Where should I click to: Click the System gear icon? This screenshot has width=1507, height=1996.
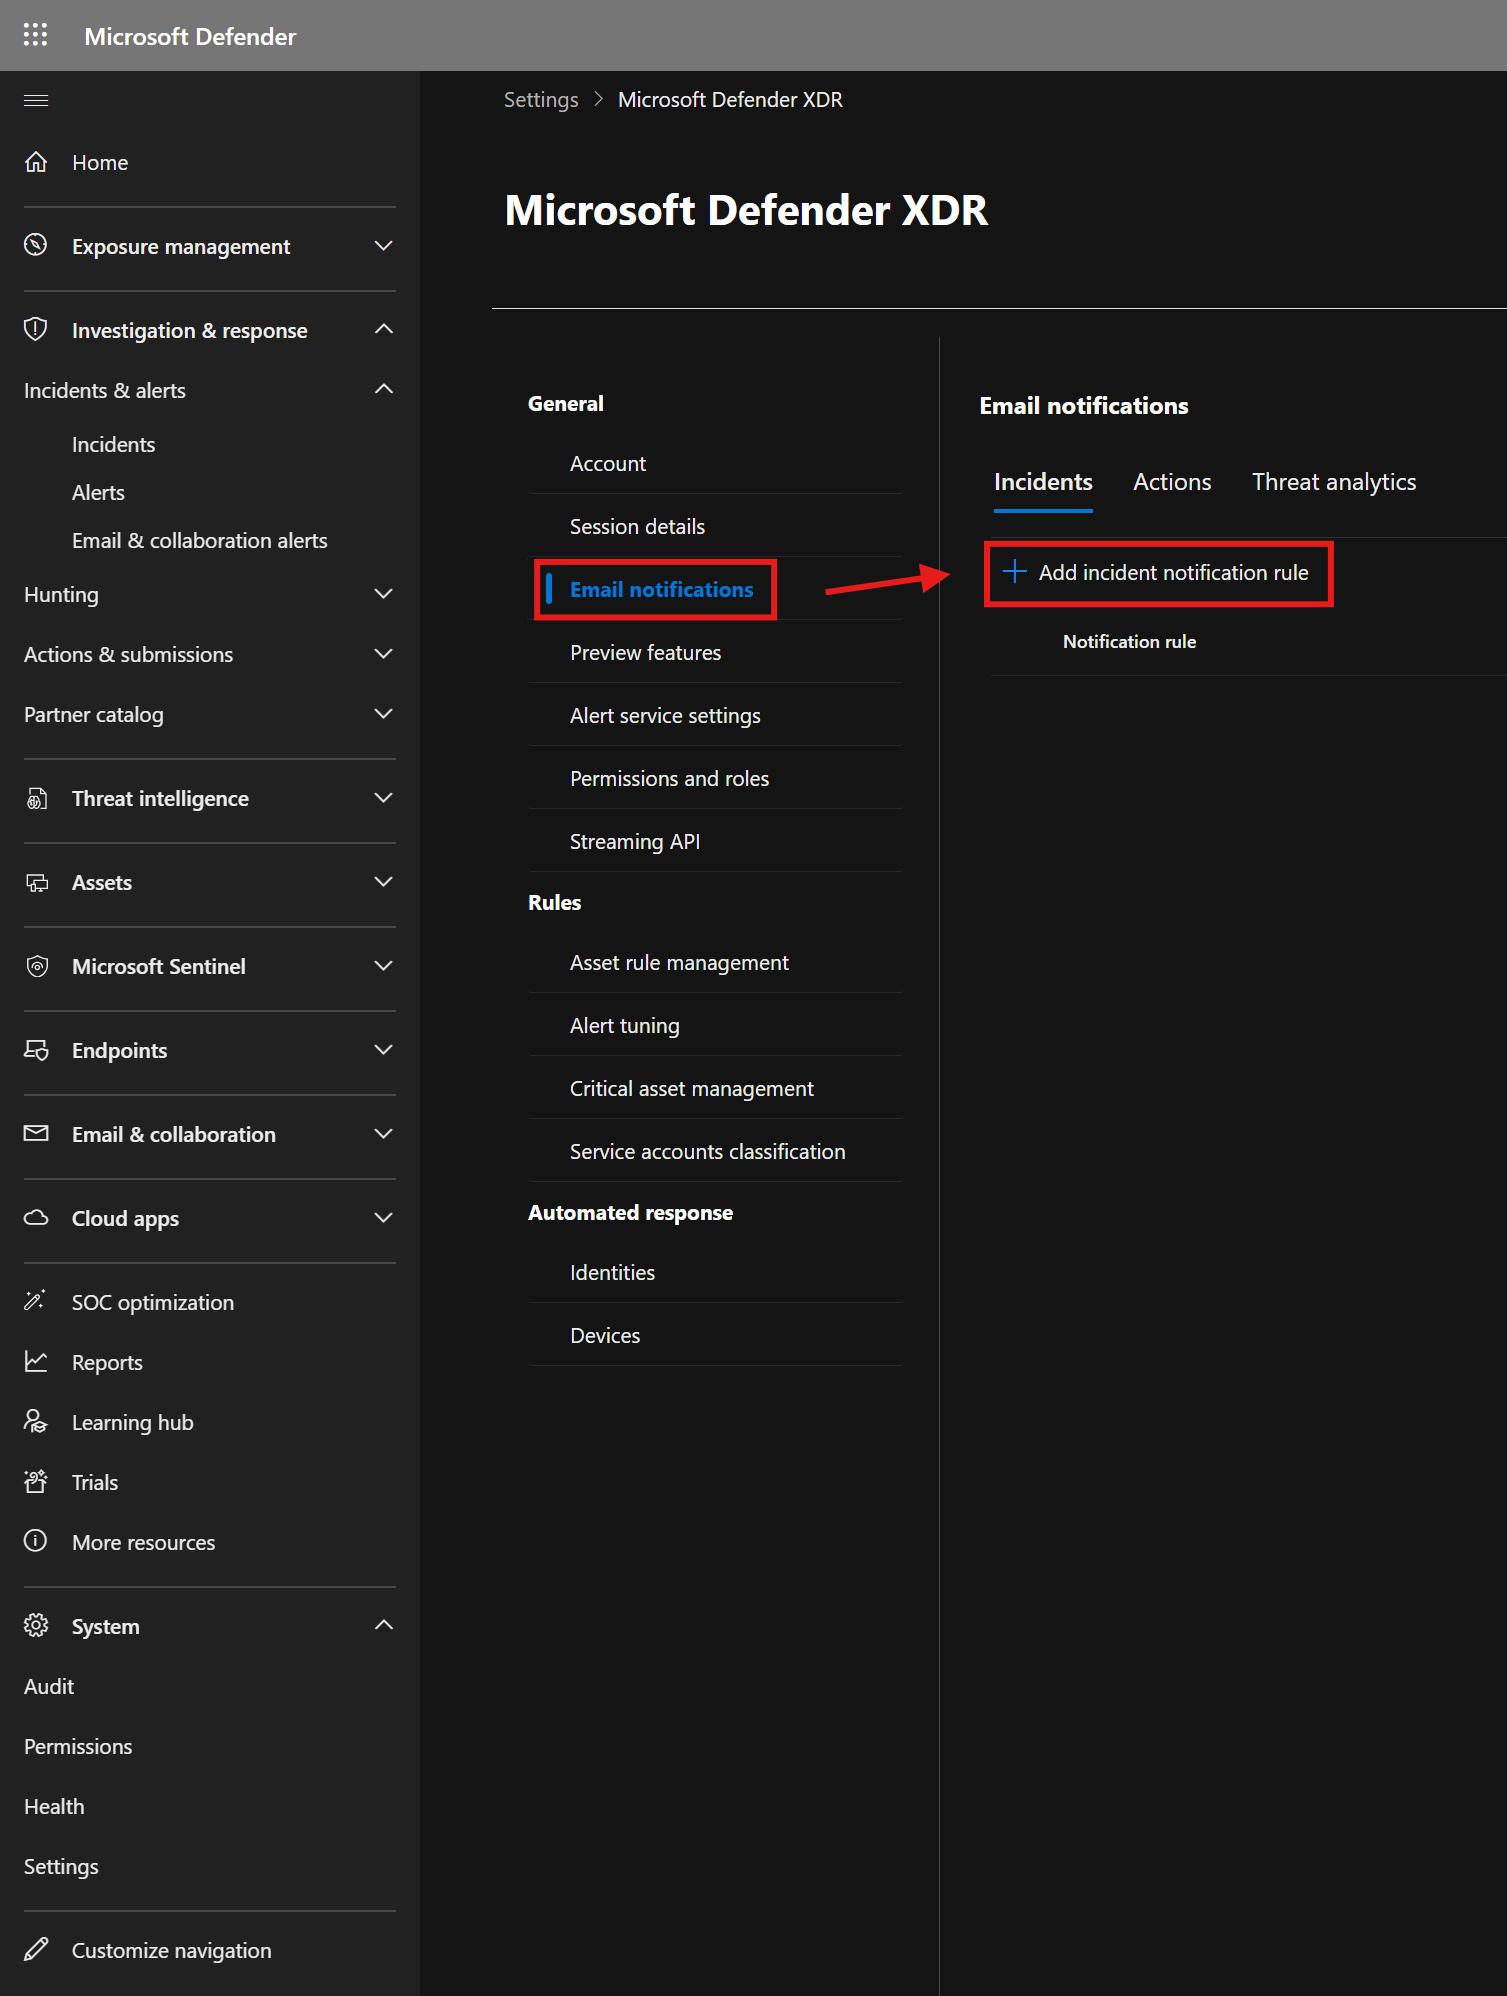point(36,1626)
